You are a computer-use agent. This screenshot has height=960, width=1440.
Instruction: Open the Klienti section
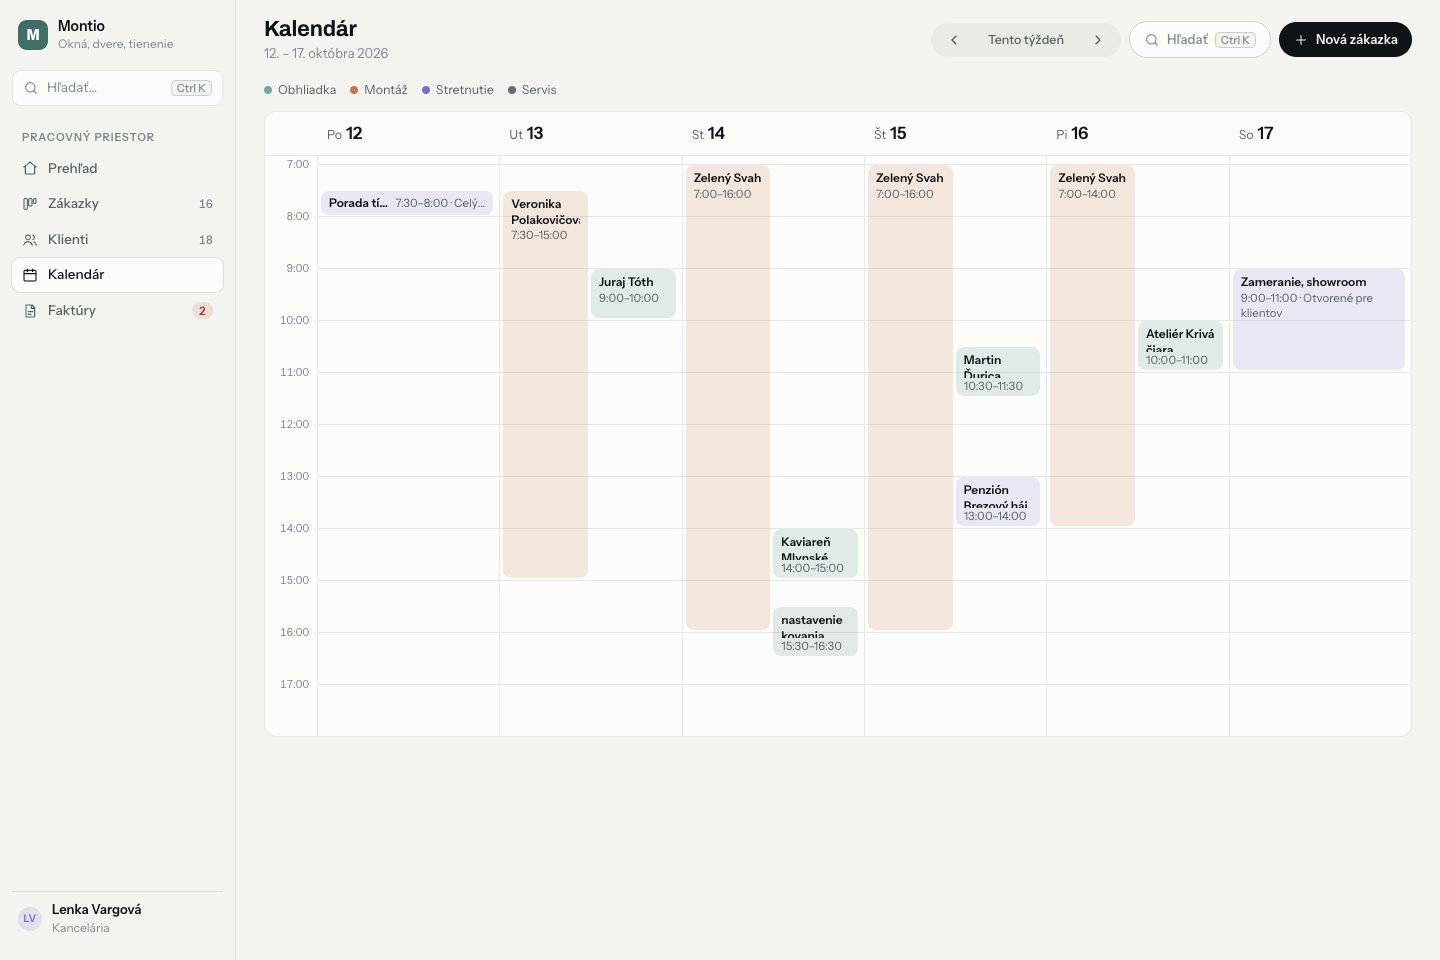pos(117,239)
